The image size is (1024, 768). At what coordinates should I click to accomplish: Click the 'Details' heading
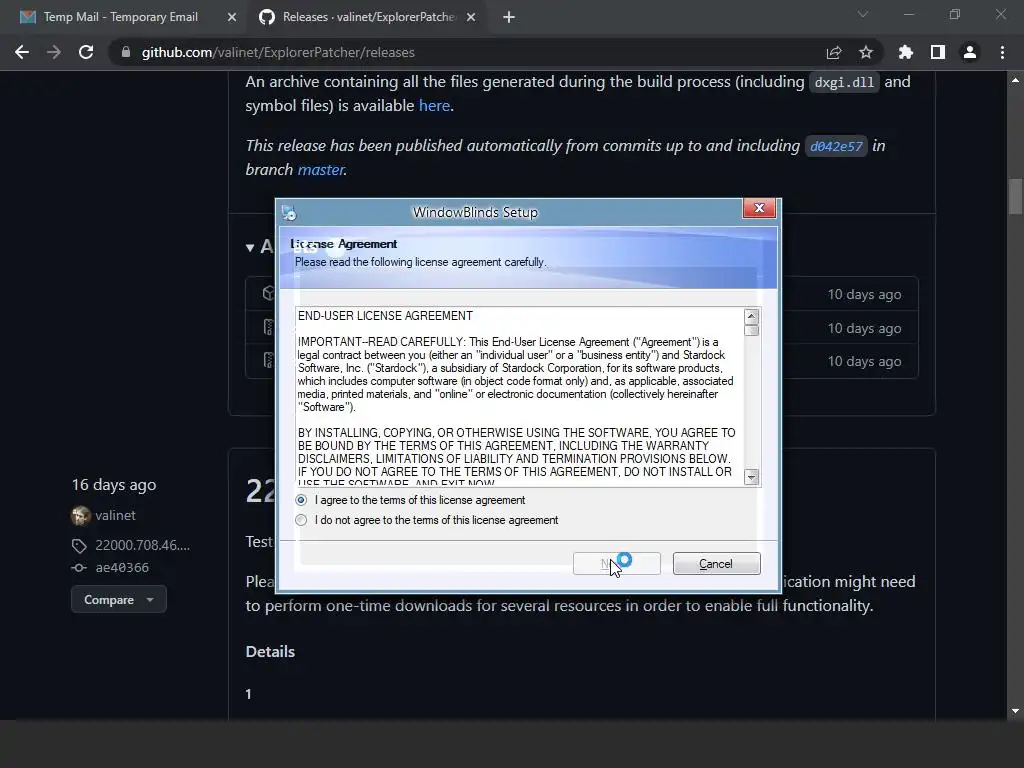270,652
